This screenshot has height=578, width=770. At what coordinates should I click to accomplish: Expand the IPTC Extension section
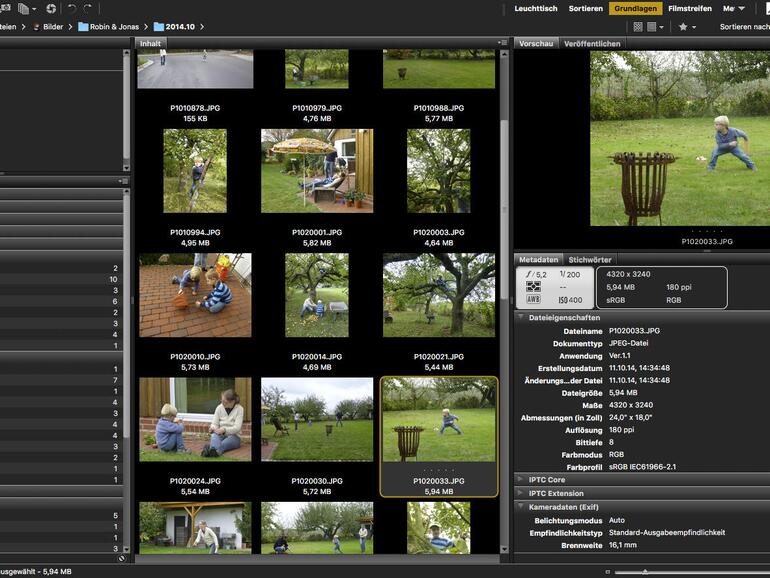tap(521, 493)
